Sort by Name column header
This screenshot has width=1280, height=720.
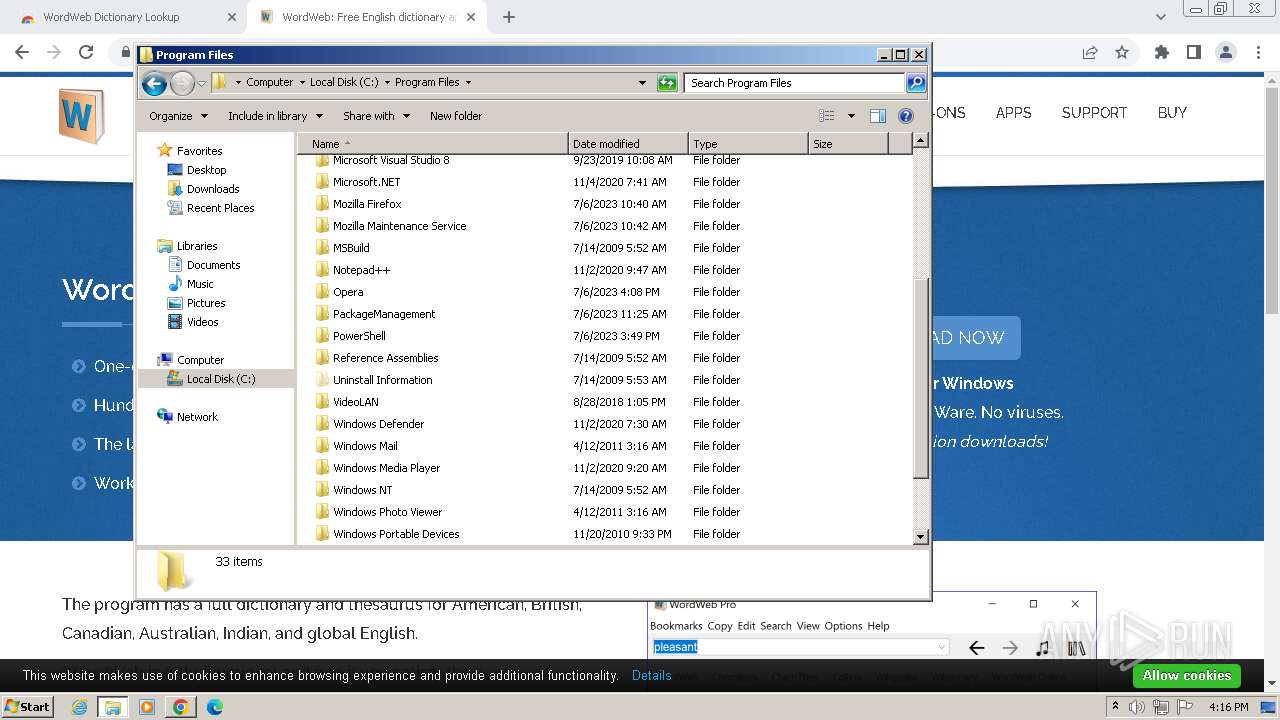click(432, 144)
